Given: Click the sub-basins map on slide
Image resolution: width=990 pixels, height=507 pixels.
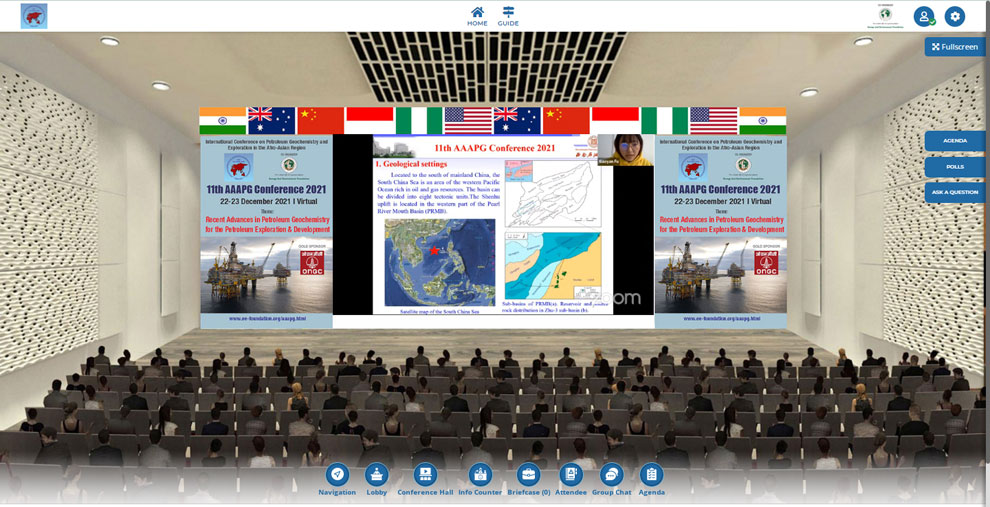Looking at the screenshot, I should (x=553, y=265).
